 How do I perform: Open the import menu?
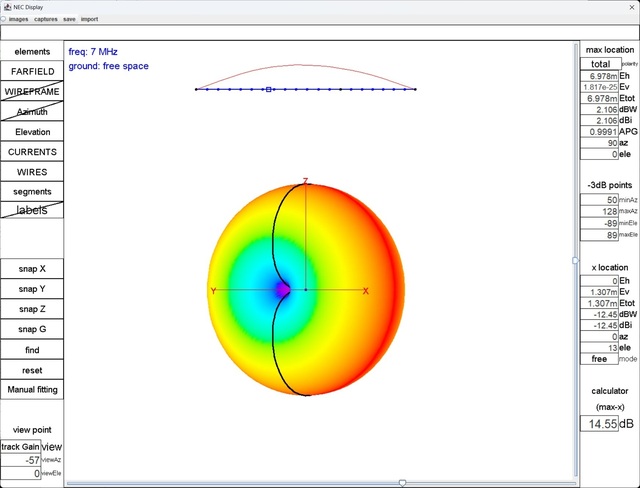pos(89,19)
